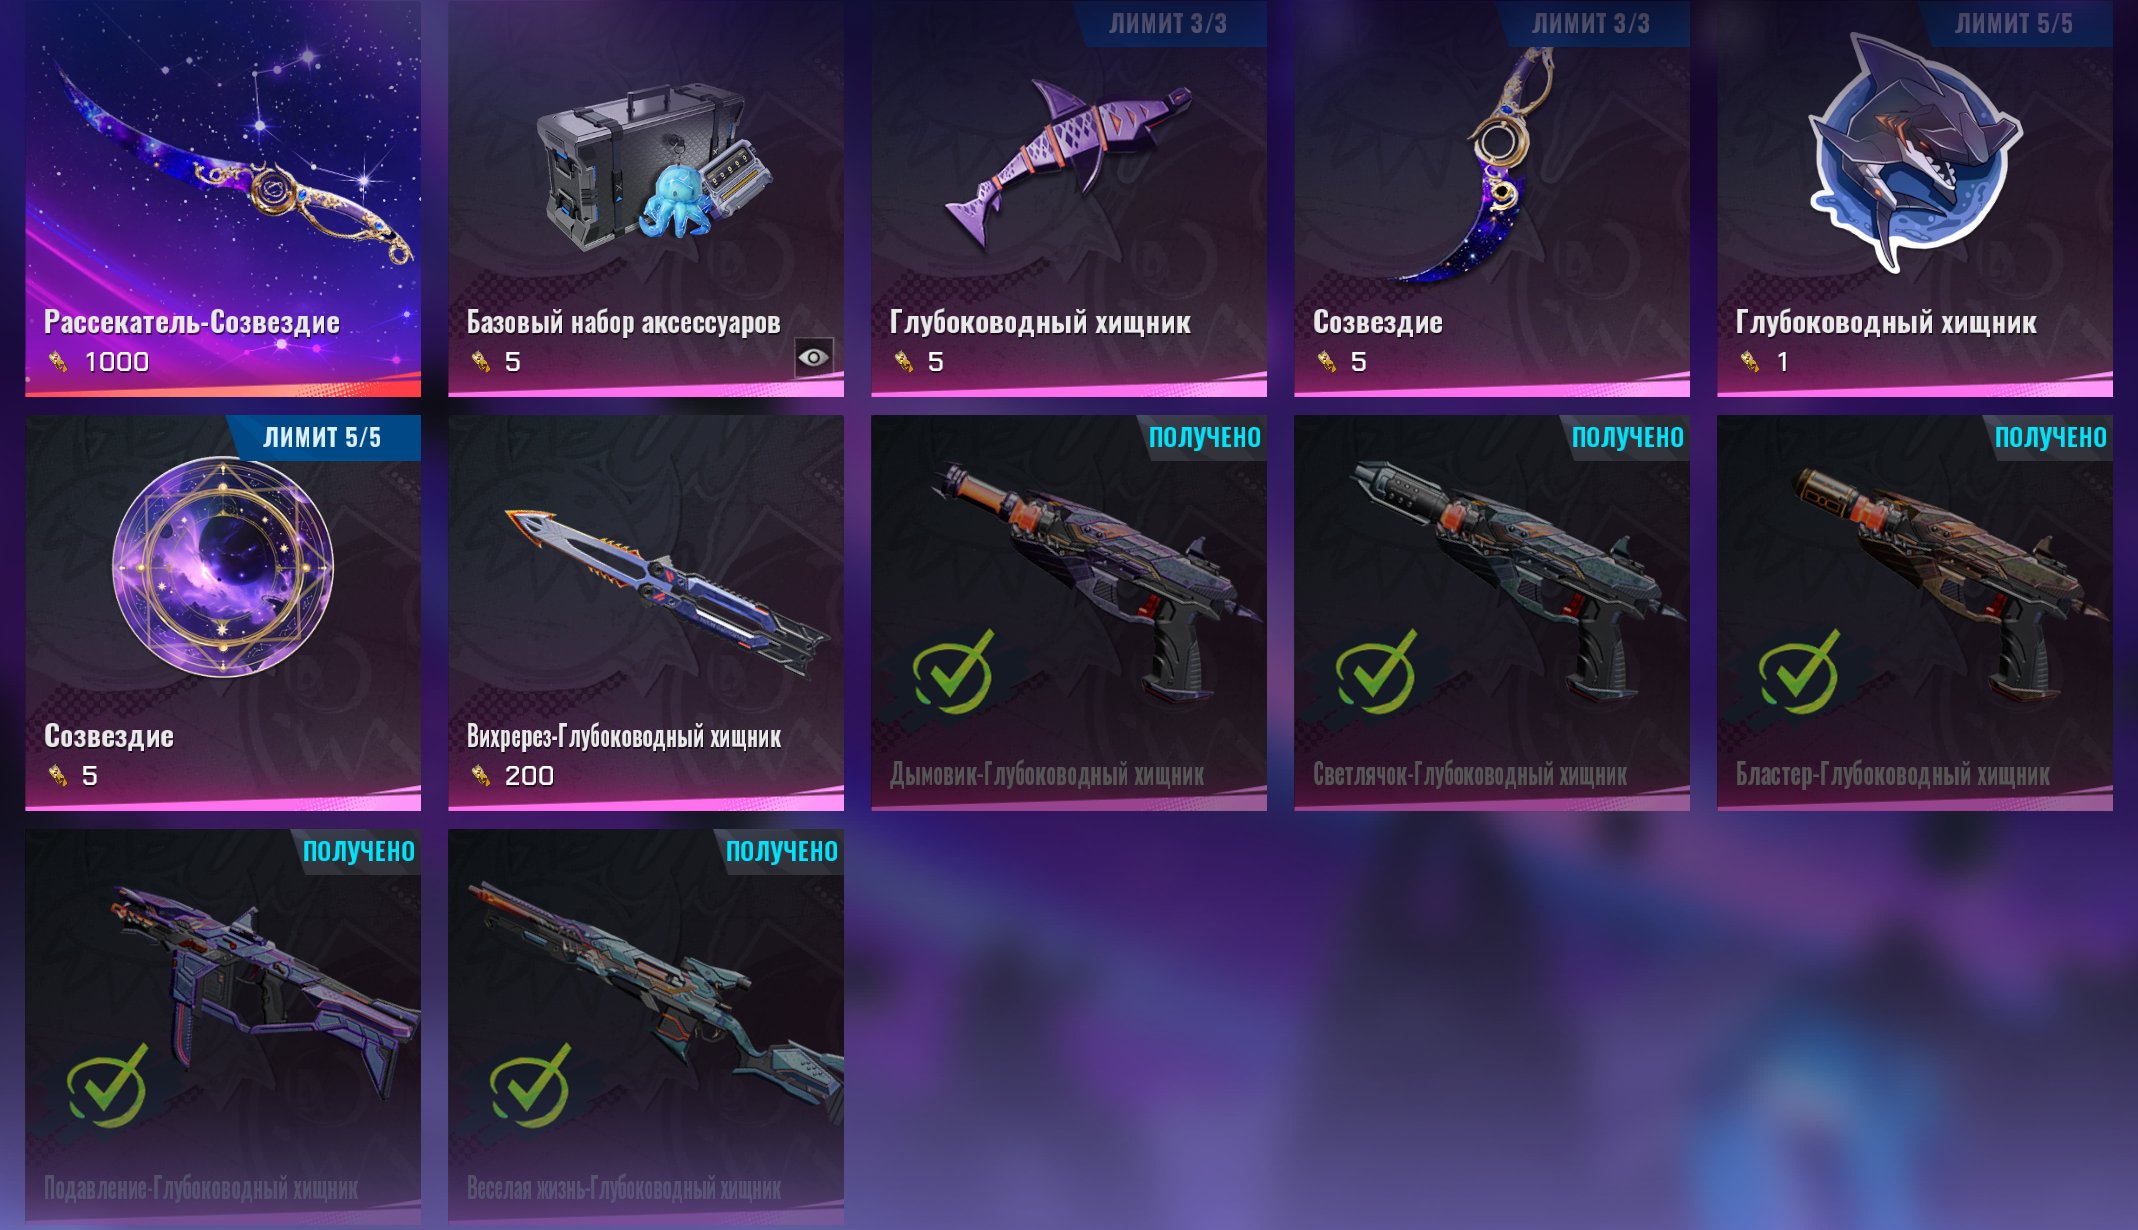Image resolution: width=2138 pixels, height=1230 pixels.
Task: Click the green checkmark on Бластер-Глубоководный хищник
Action: click(x=1799, y=671)
